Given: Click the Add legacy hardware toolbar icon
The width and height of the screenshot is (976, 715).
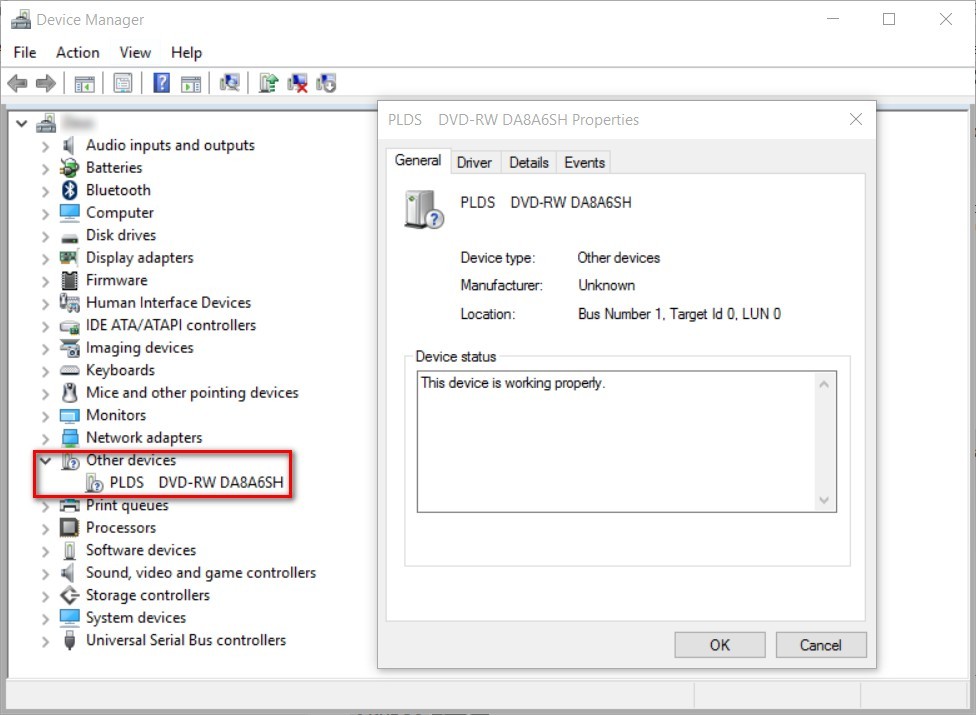Looking at the screenshot, I should tap(326, 83).
